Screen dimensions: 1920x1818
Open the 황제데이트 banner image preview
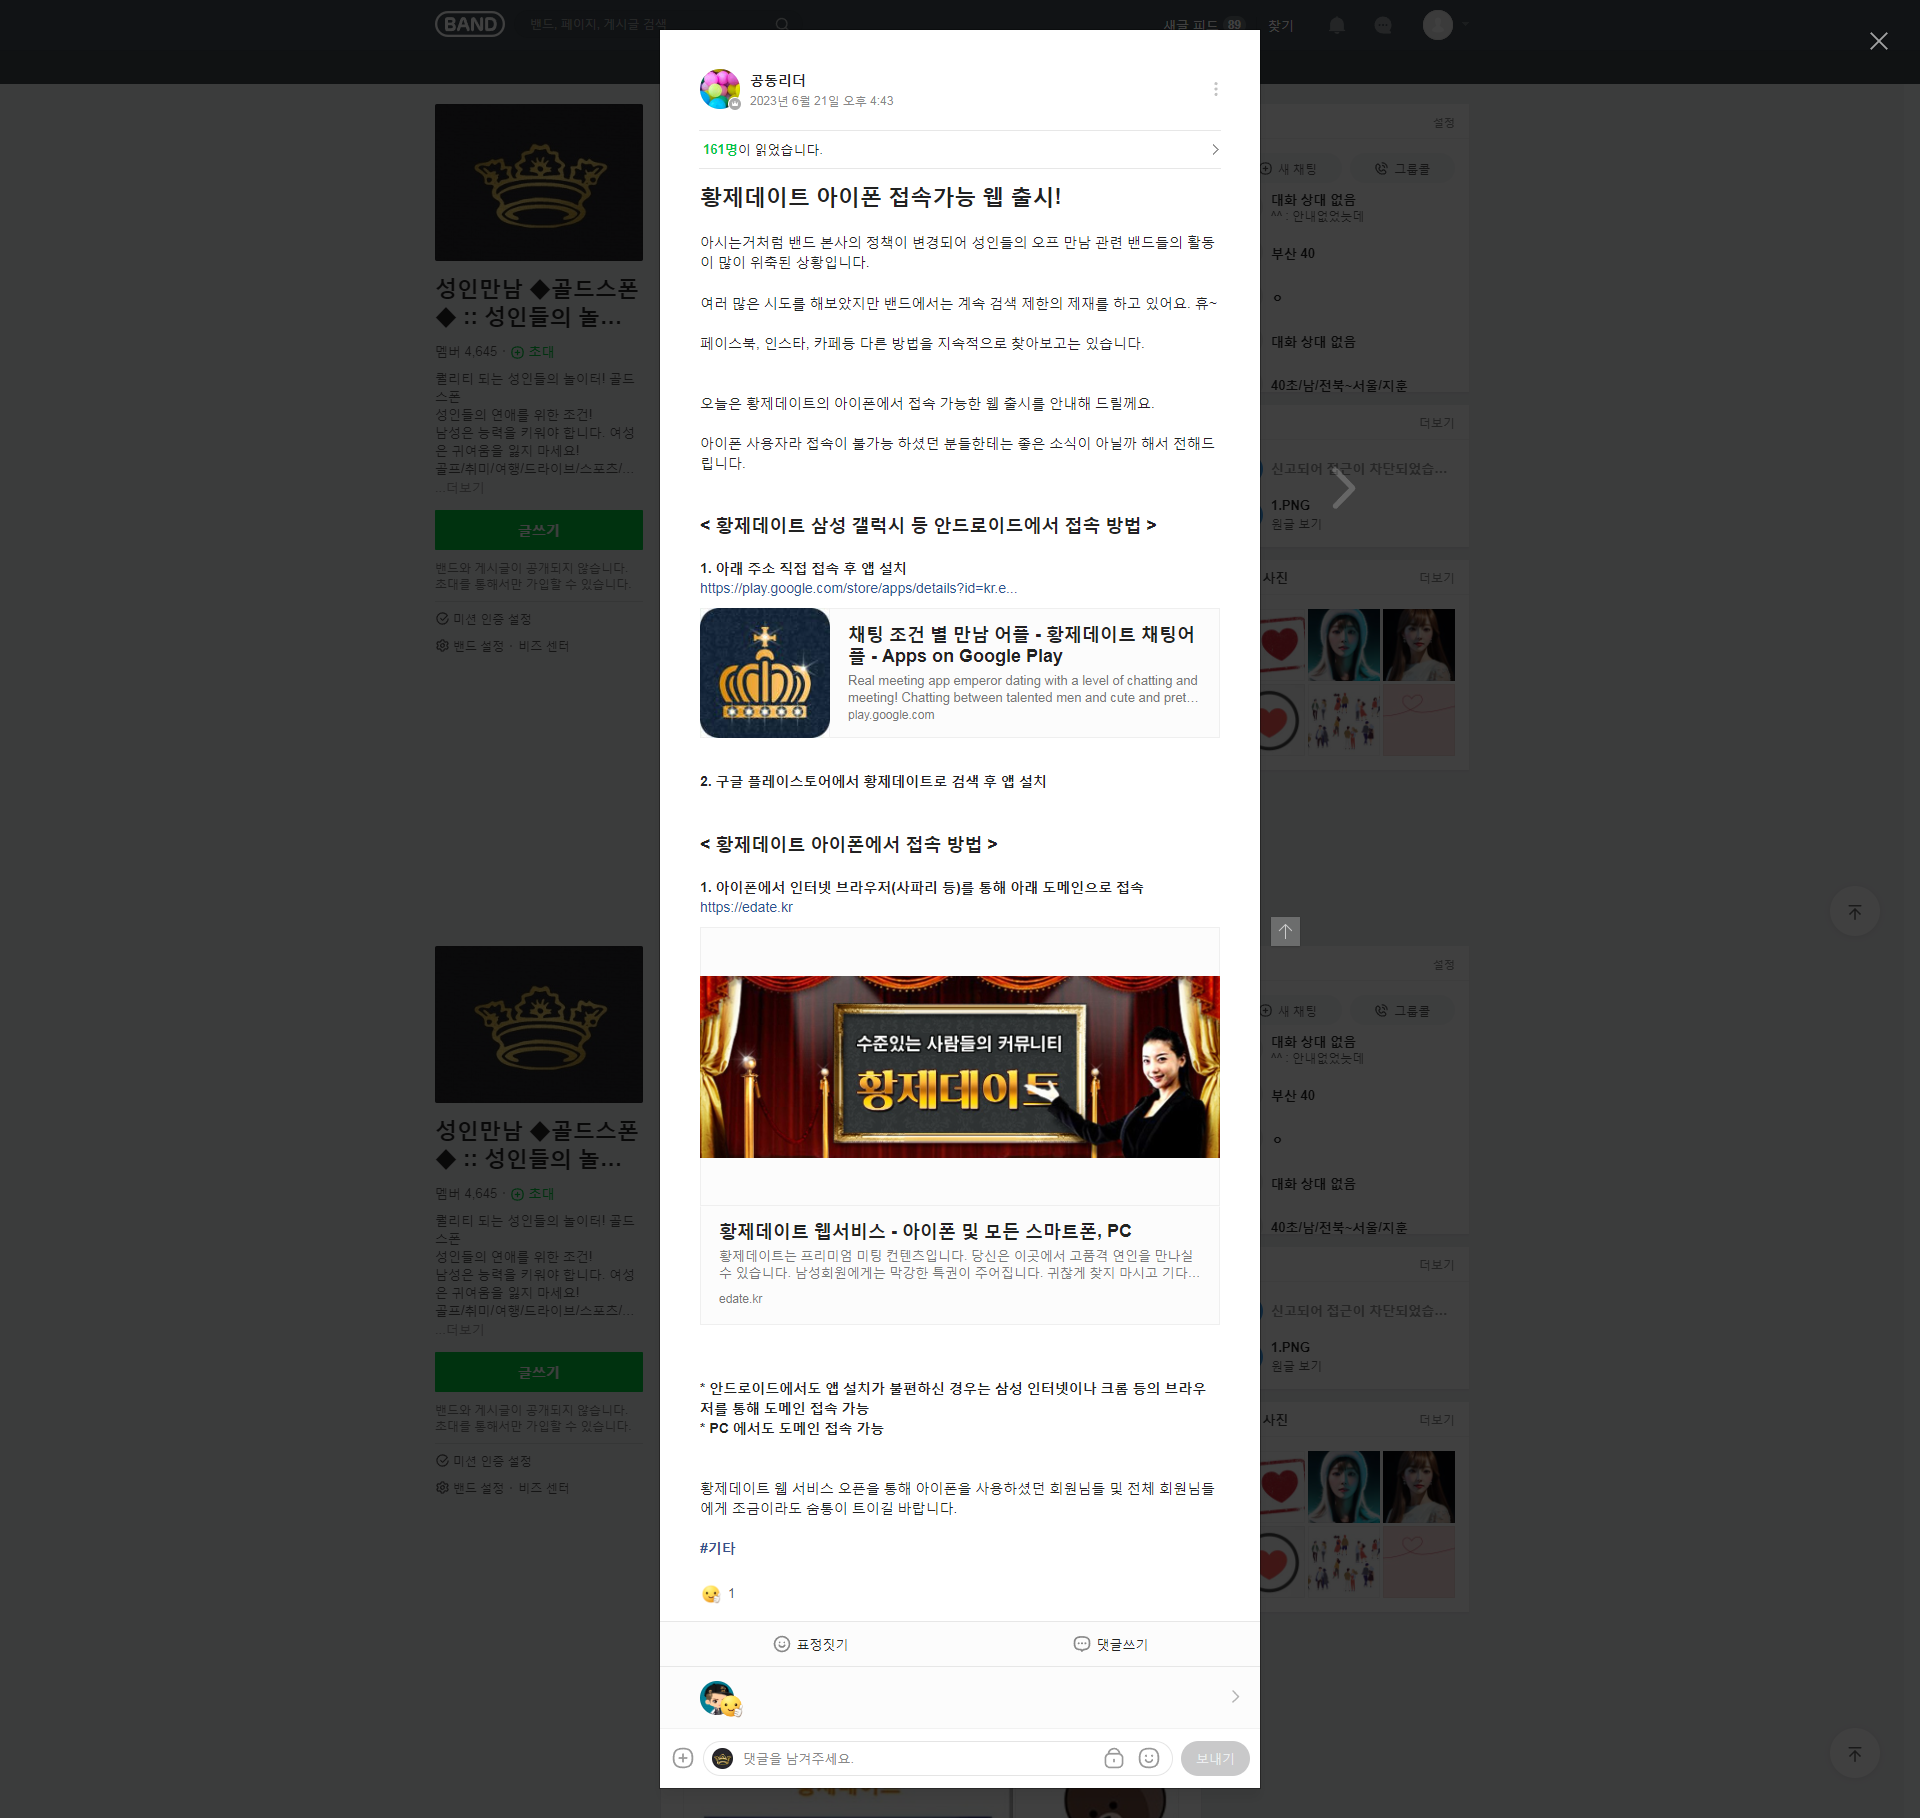pos(959,1066)
